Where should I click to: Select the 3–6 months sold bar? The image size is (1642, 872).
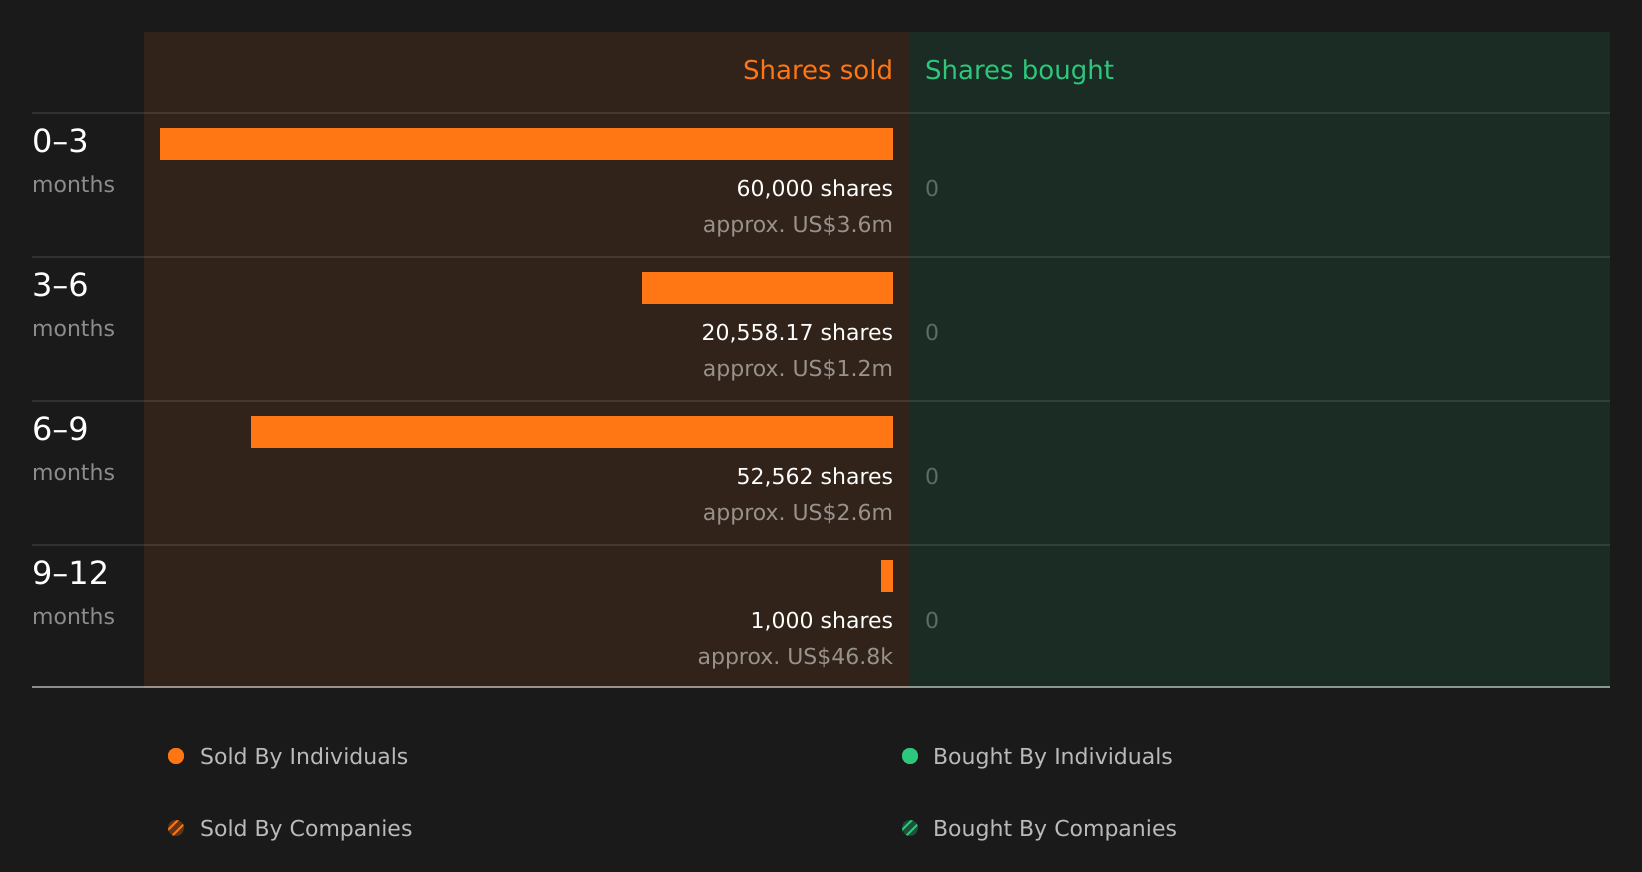(x=767, y=288)
